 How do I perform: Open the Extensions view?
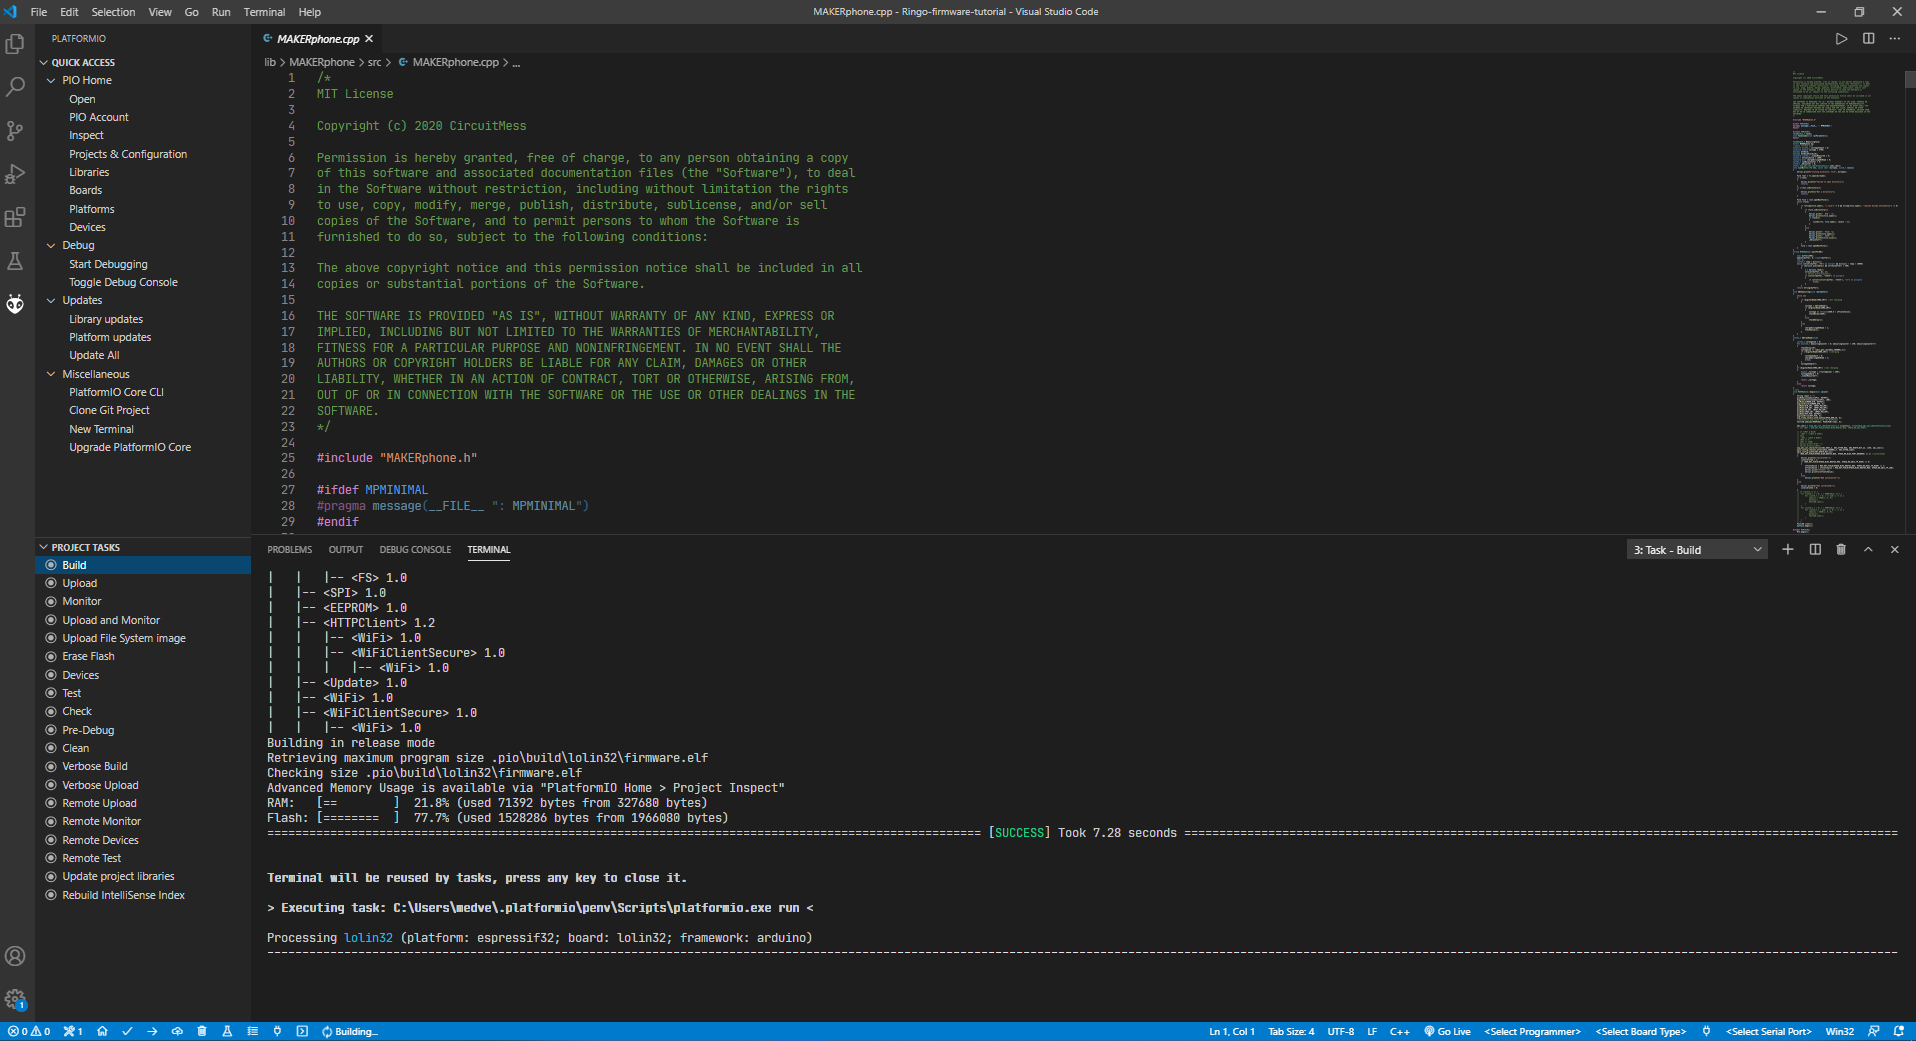(x=15, y=217)
